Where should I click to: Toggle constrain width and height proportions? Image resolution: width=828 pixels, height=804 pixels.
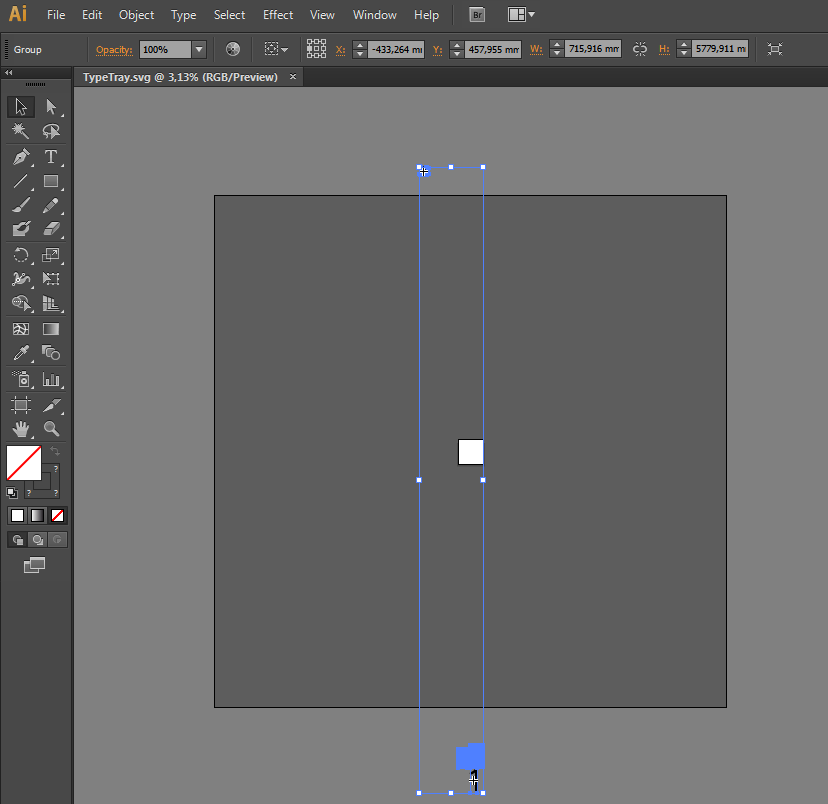click(640, 49)
